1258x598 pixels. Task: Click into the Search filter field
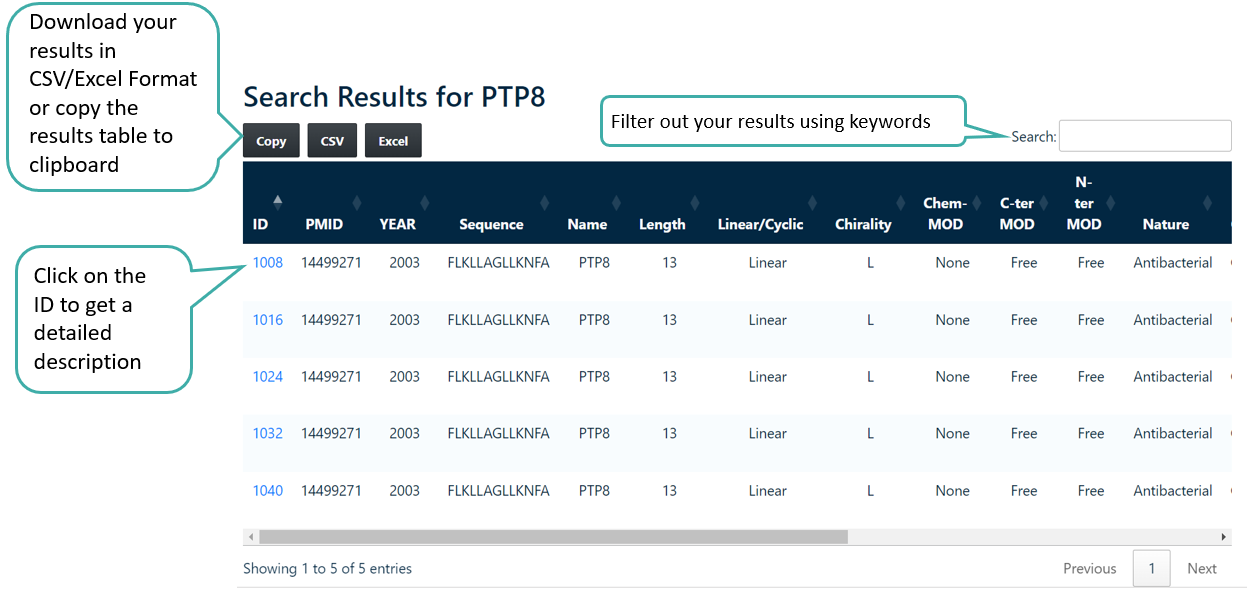[x=1144, y=136]
